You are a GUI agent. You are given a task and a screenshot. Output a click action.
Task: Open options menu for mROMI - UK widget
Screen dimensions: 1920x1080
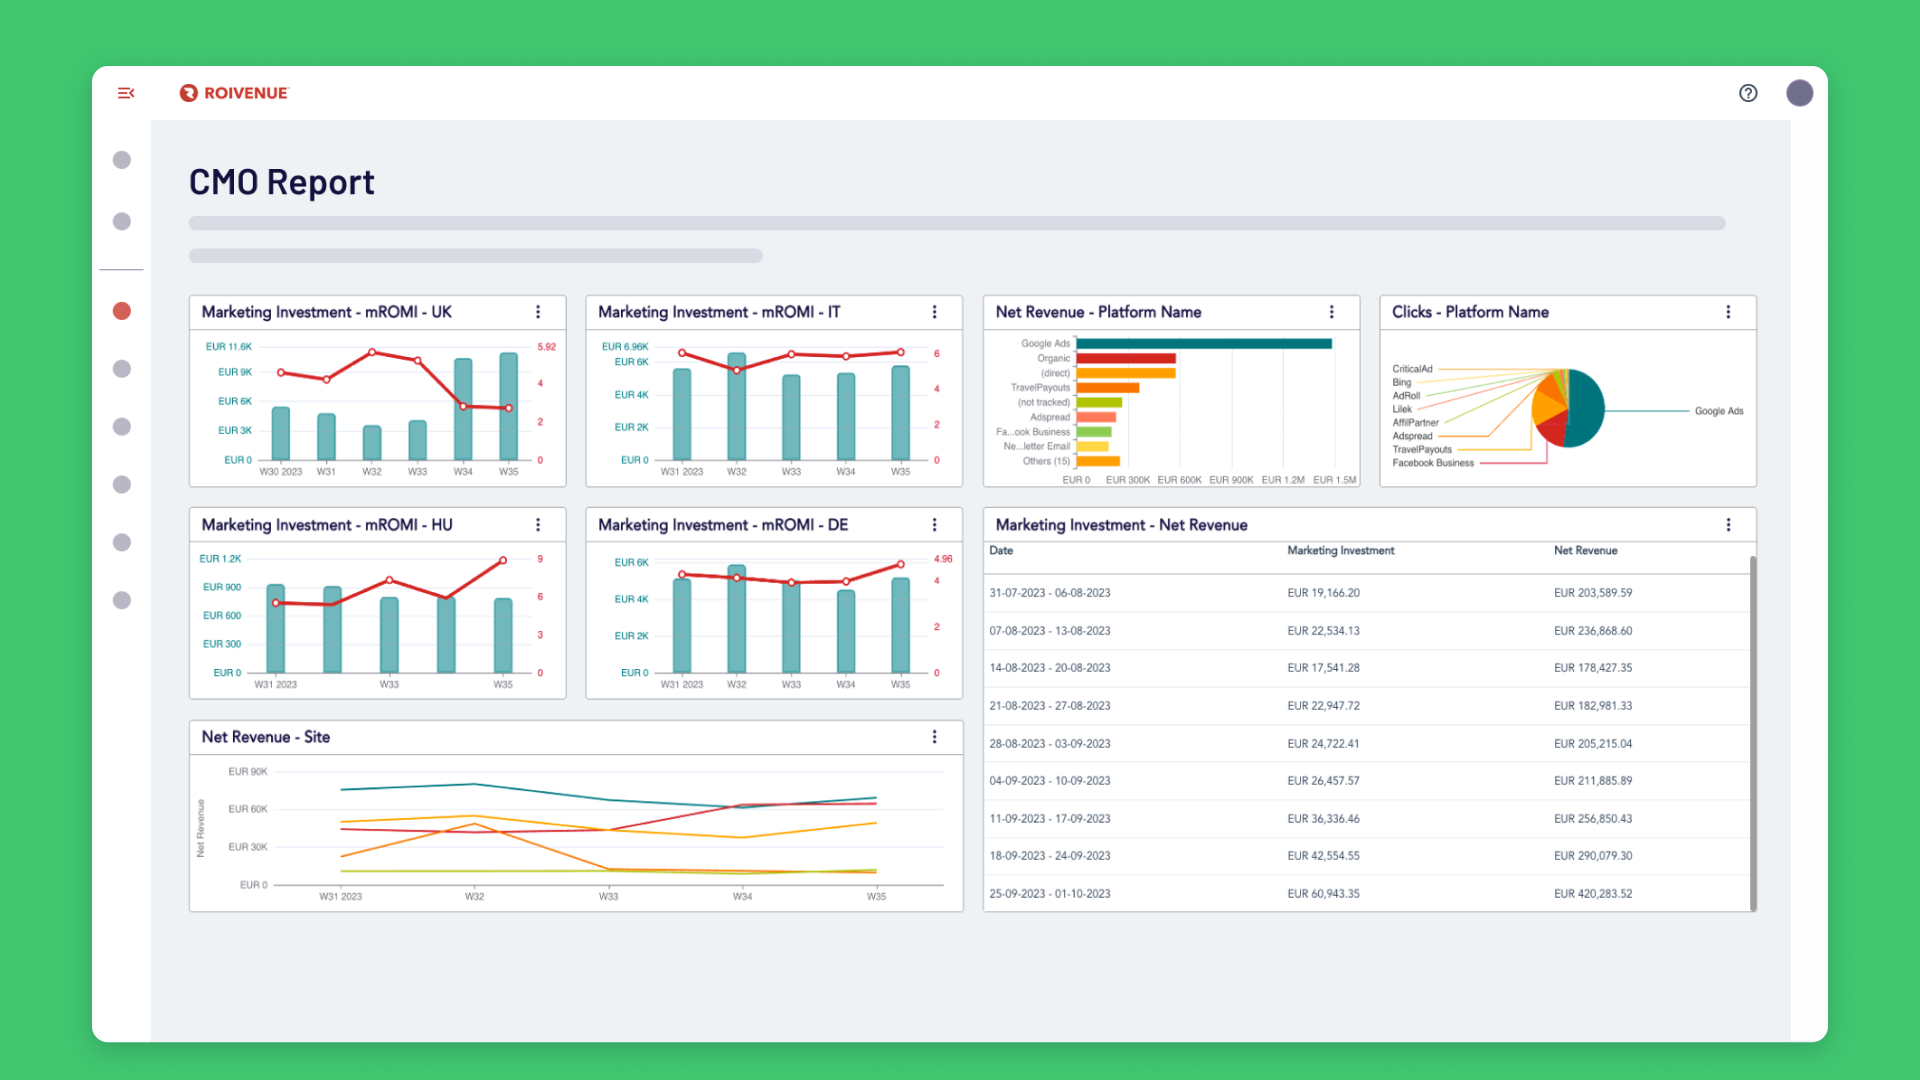[538, 312]
